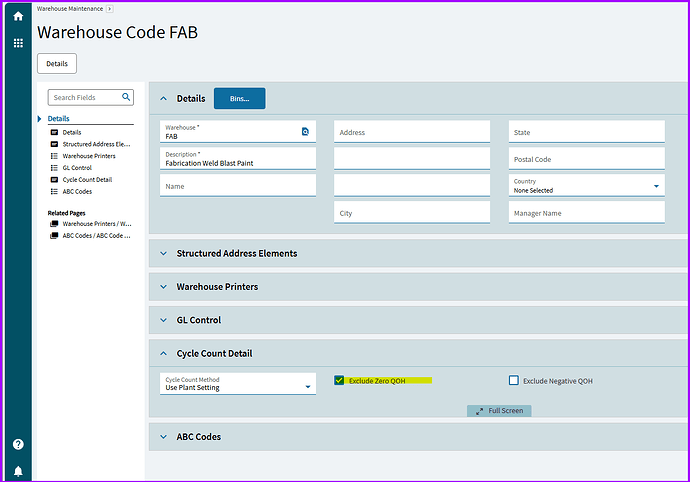Select Cycle Count Detail in nav tree
The height and width of the screenshot is (482, 690).
[87, 180]
